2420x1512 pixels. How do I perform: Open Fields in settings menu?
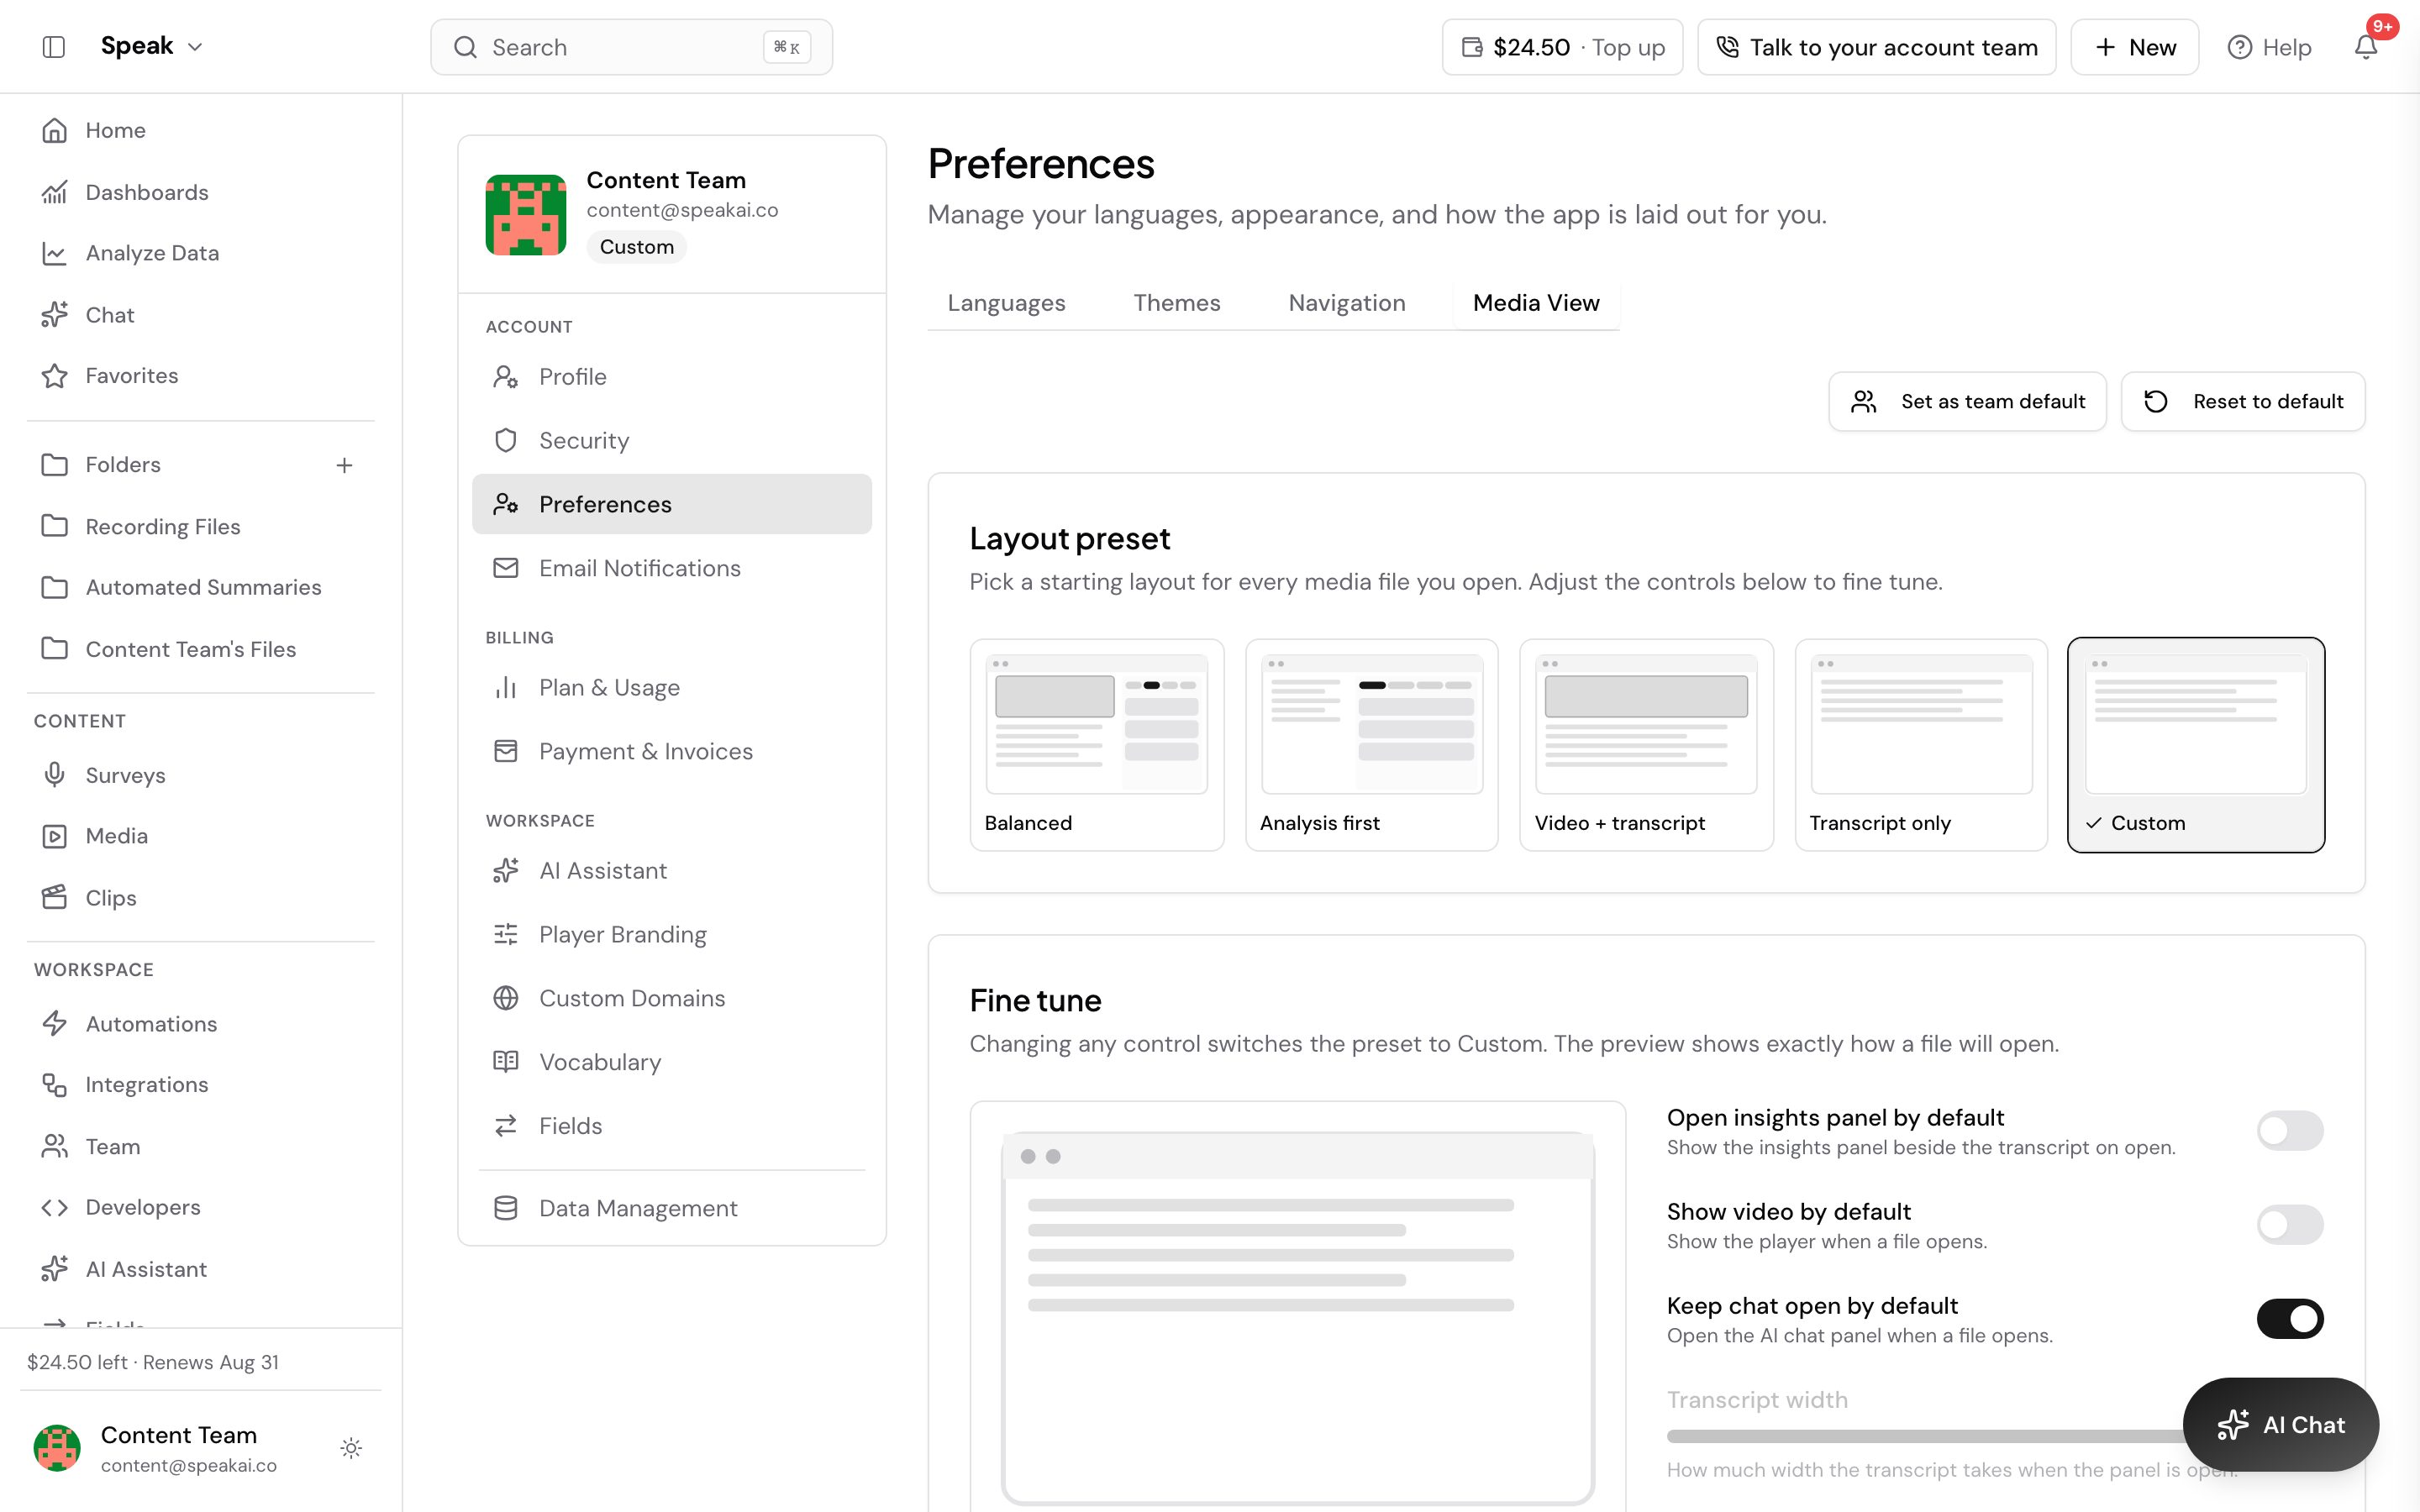coord(672,1126)
